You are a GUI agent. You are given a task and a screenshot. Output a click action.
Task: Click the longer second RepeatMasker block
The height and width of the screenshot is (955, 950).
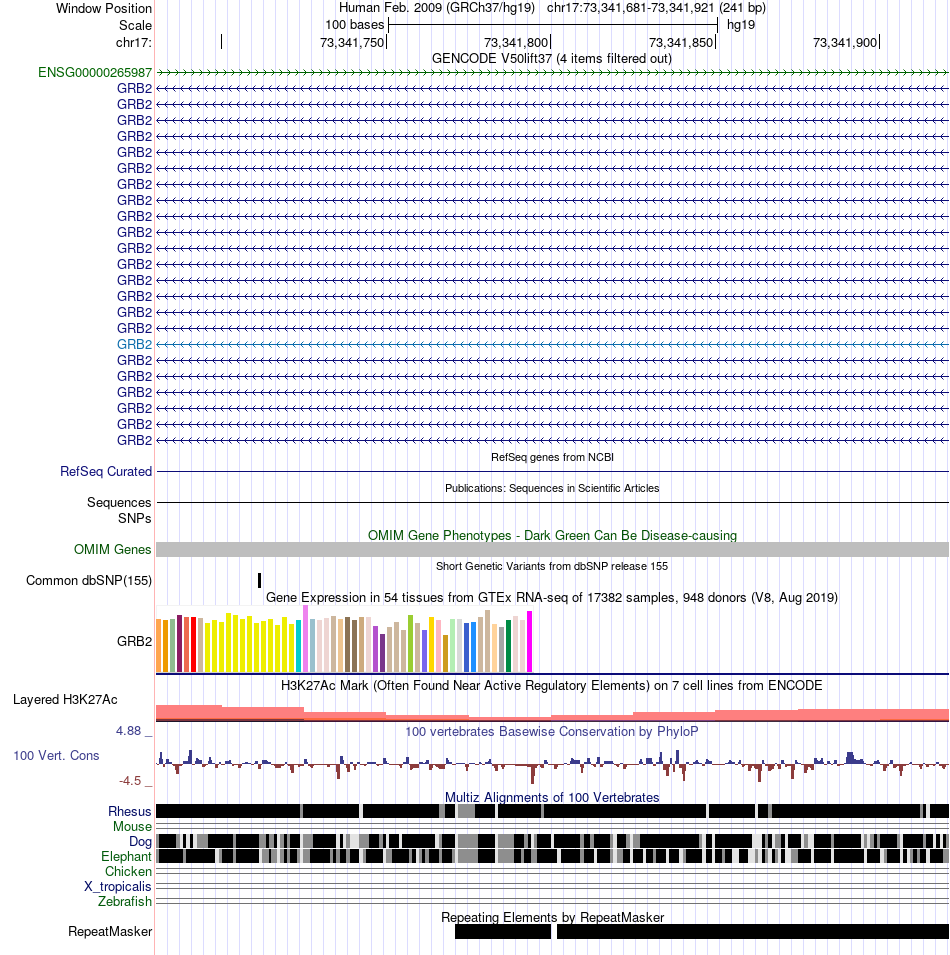pyautogui.click(x=753, y=931)
